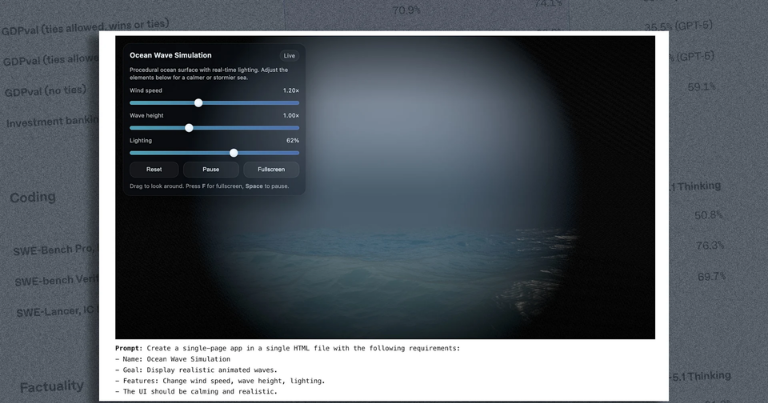This screenshot has width=768, height=403.
Task: Click the Live status badge
Action: [x=289, y=56]
